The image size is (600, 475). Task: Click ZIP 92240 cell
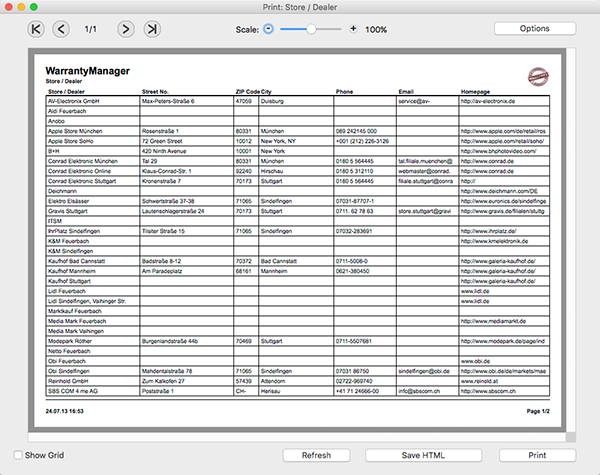click(246, 171)
